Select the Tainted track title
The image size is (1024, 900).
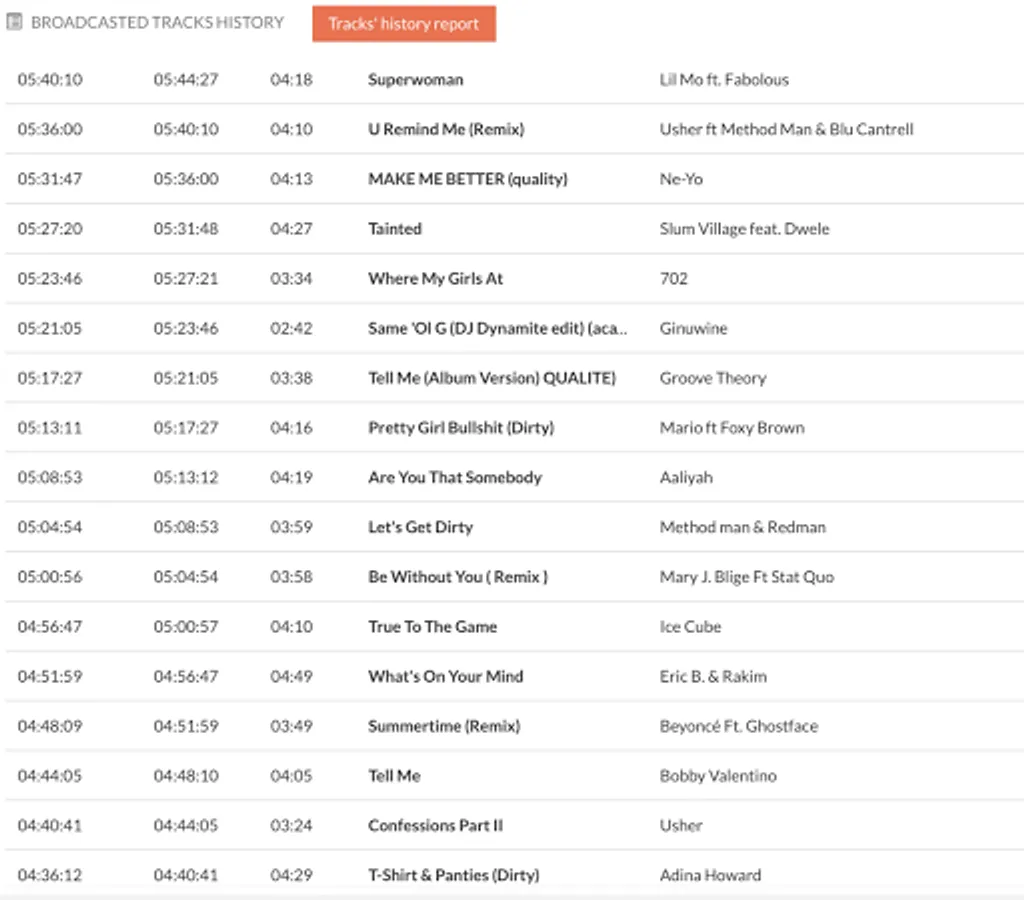pos(394,229)
